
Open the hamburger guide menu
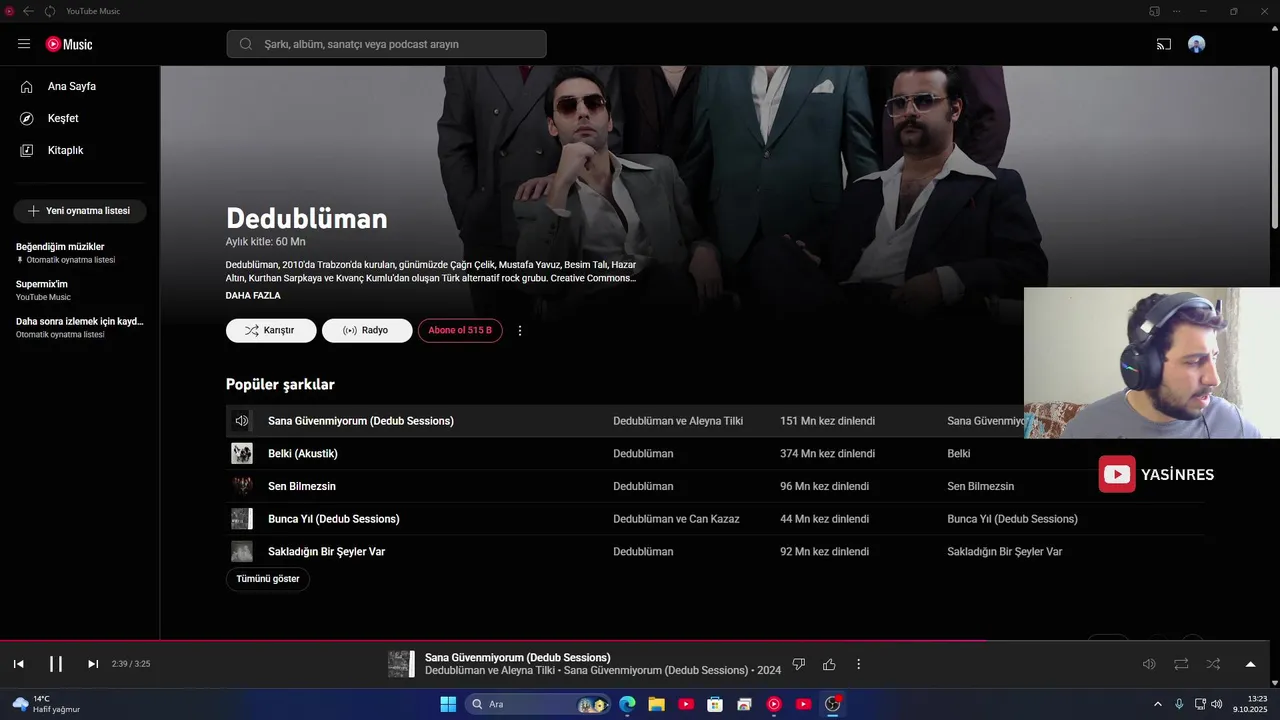coord(24,44)
